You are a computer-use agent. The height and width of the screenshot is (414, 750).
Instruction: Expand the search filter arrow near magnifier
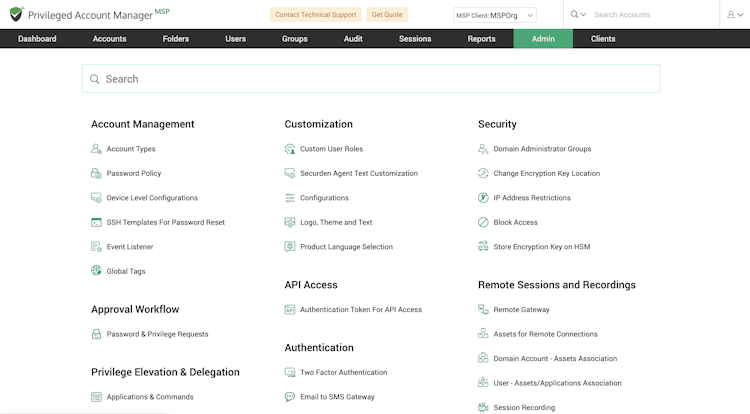(583, 14)
